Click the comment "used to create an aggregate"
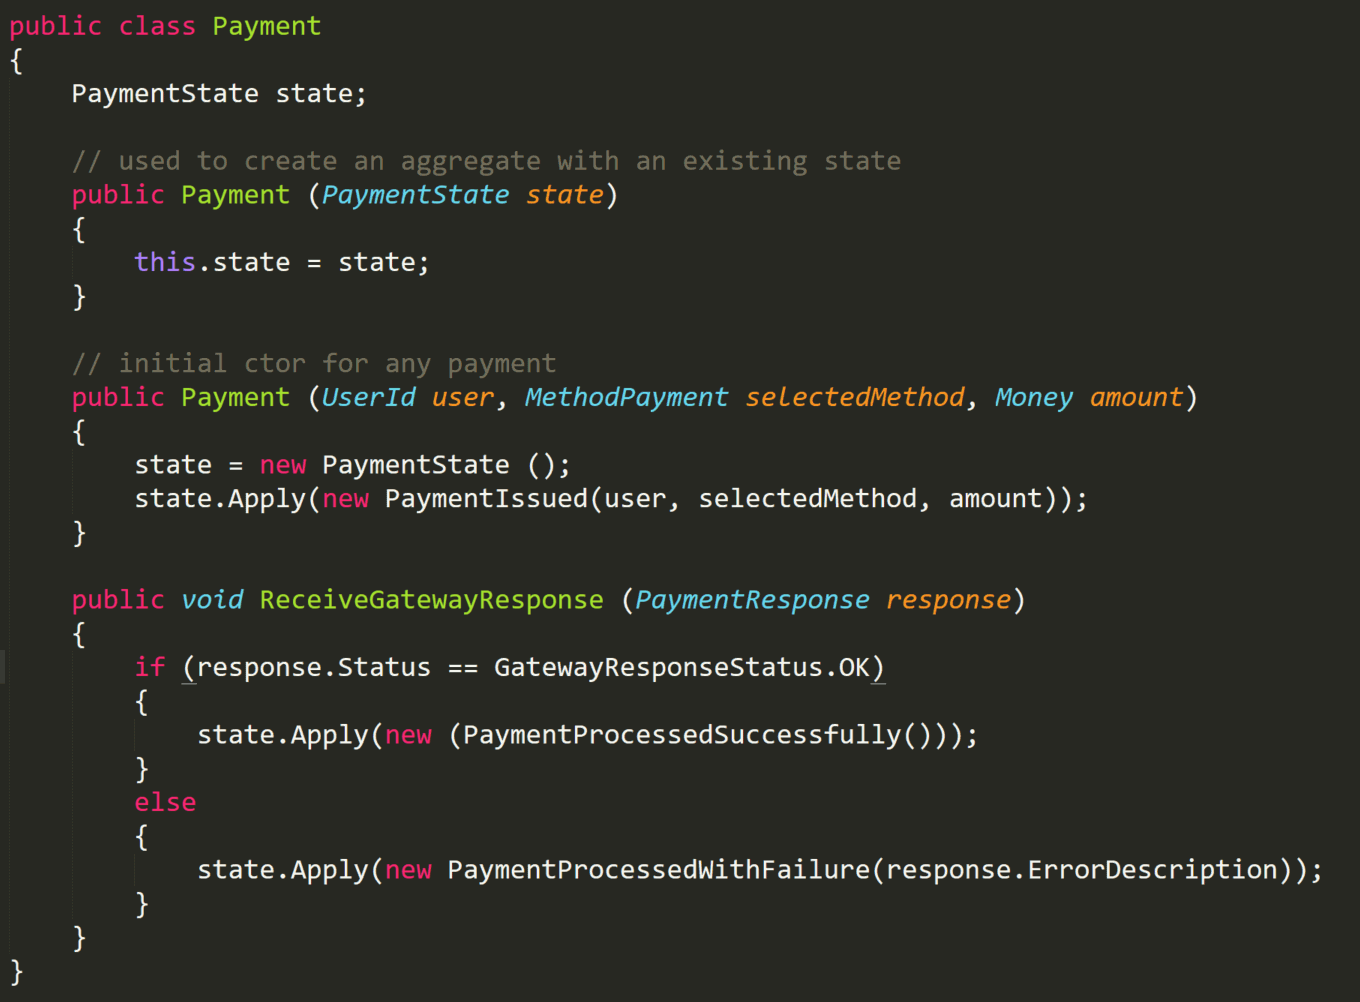This screenshot has height=1002, width=1360. 330,161
